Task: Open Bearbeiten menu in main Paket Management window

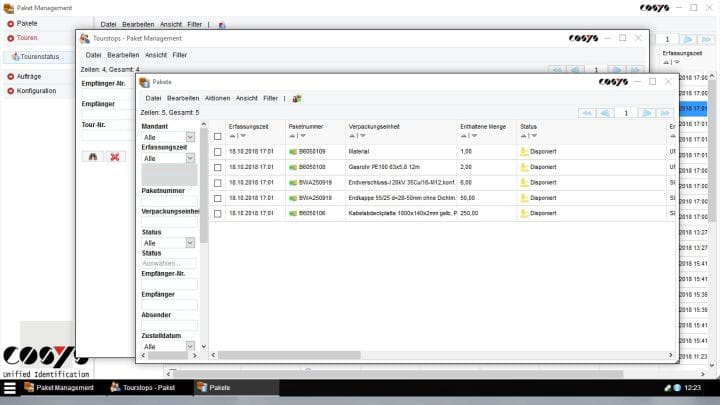Action: (138, 25)
